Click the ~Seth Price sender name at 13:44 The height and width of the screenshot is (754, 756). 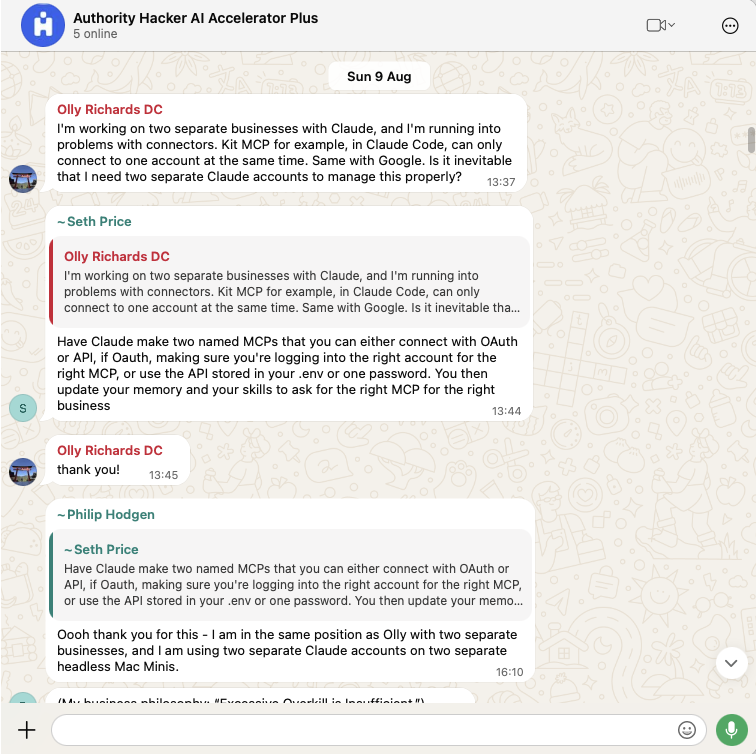pos(94,221)
